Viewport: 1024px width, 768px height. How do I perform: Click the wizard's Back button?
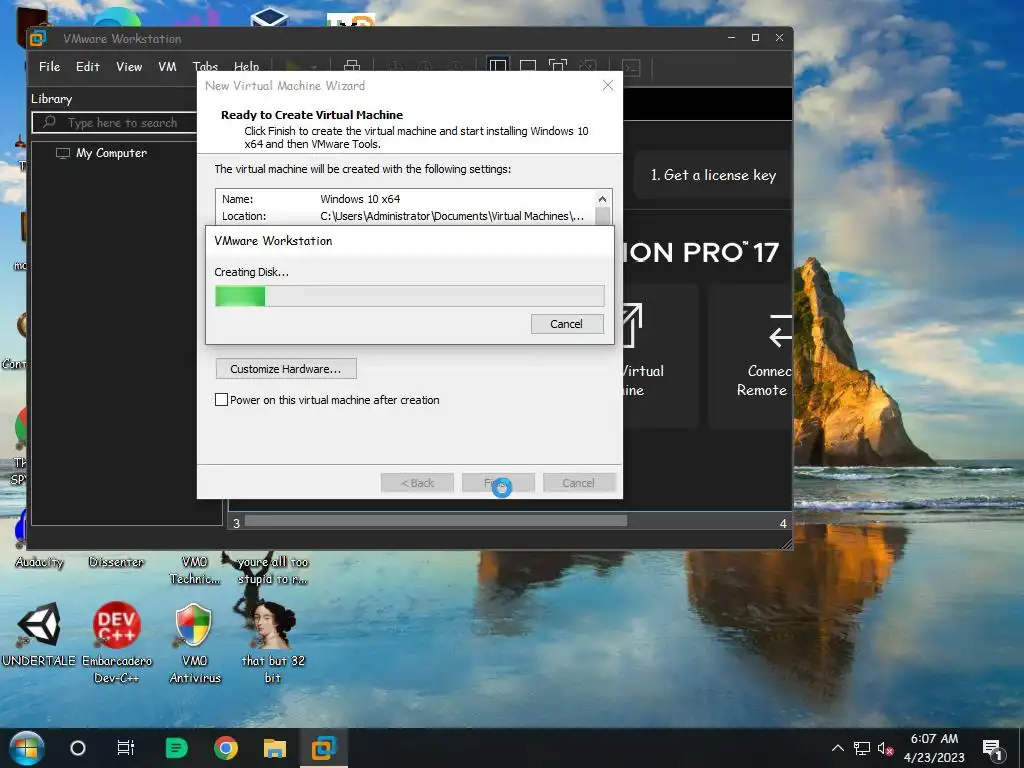(417, 483)
